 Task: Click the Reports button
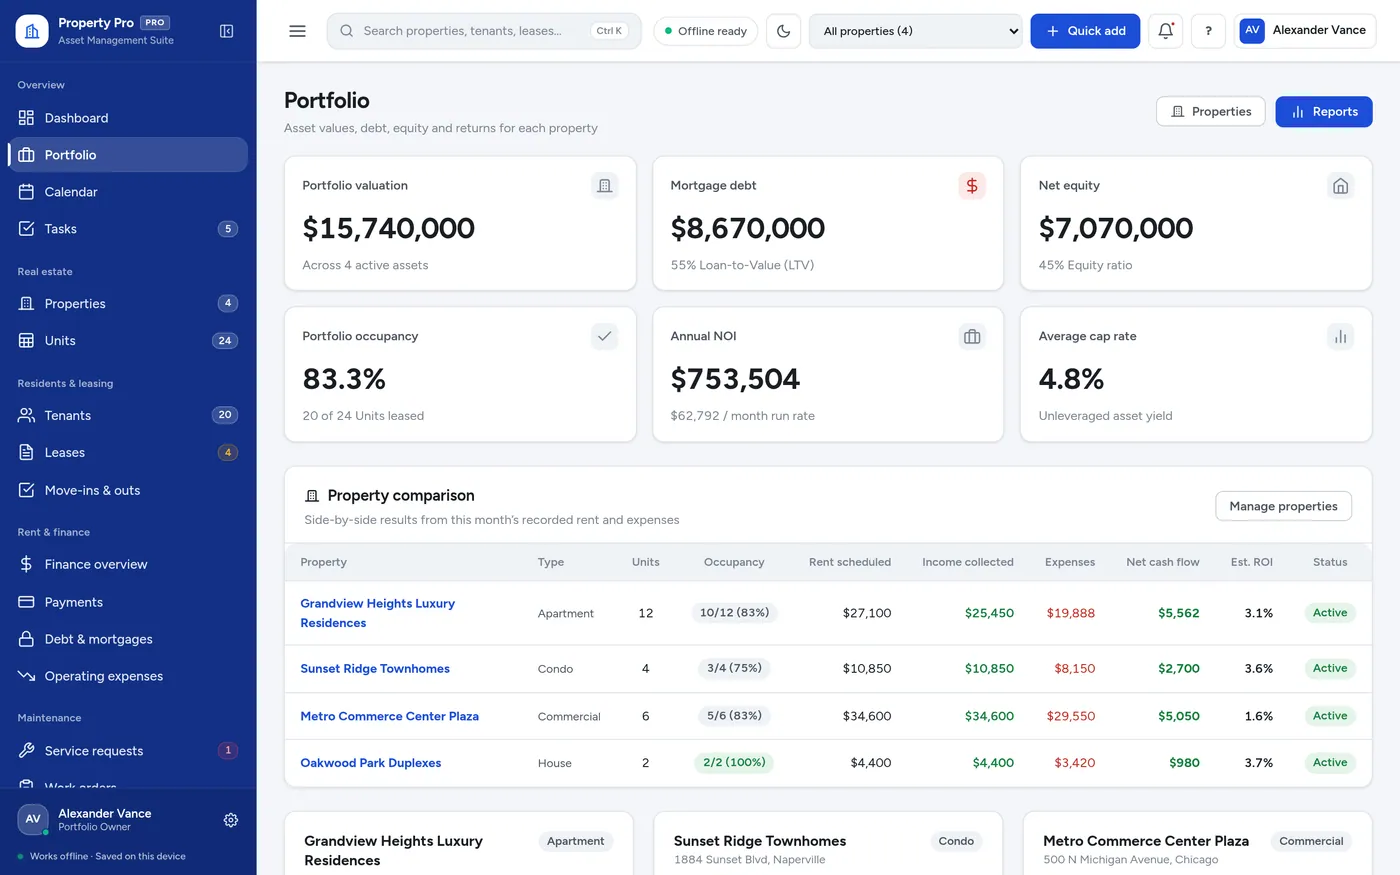[x=1324, y=112]
